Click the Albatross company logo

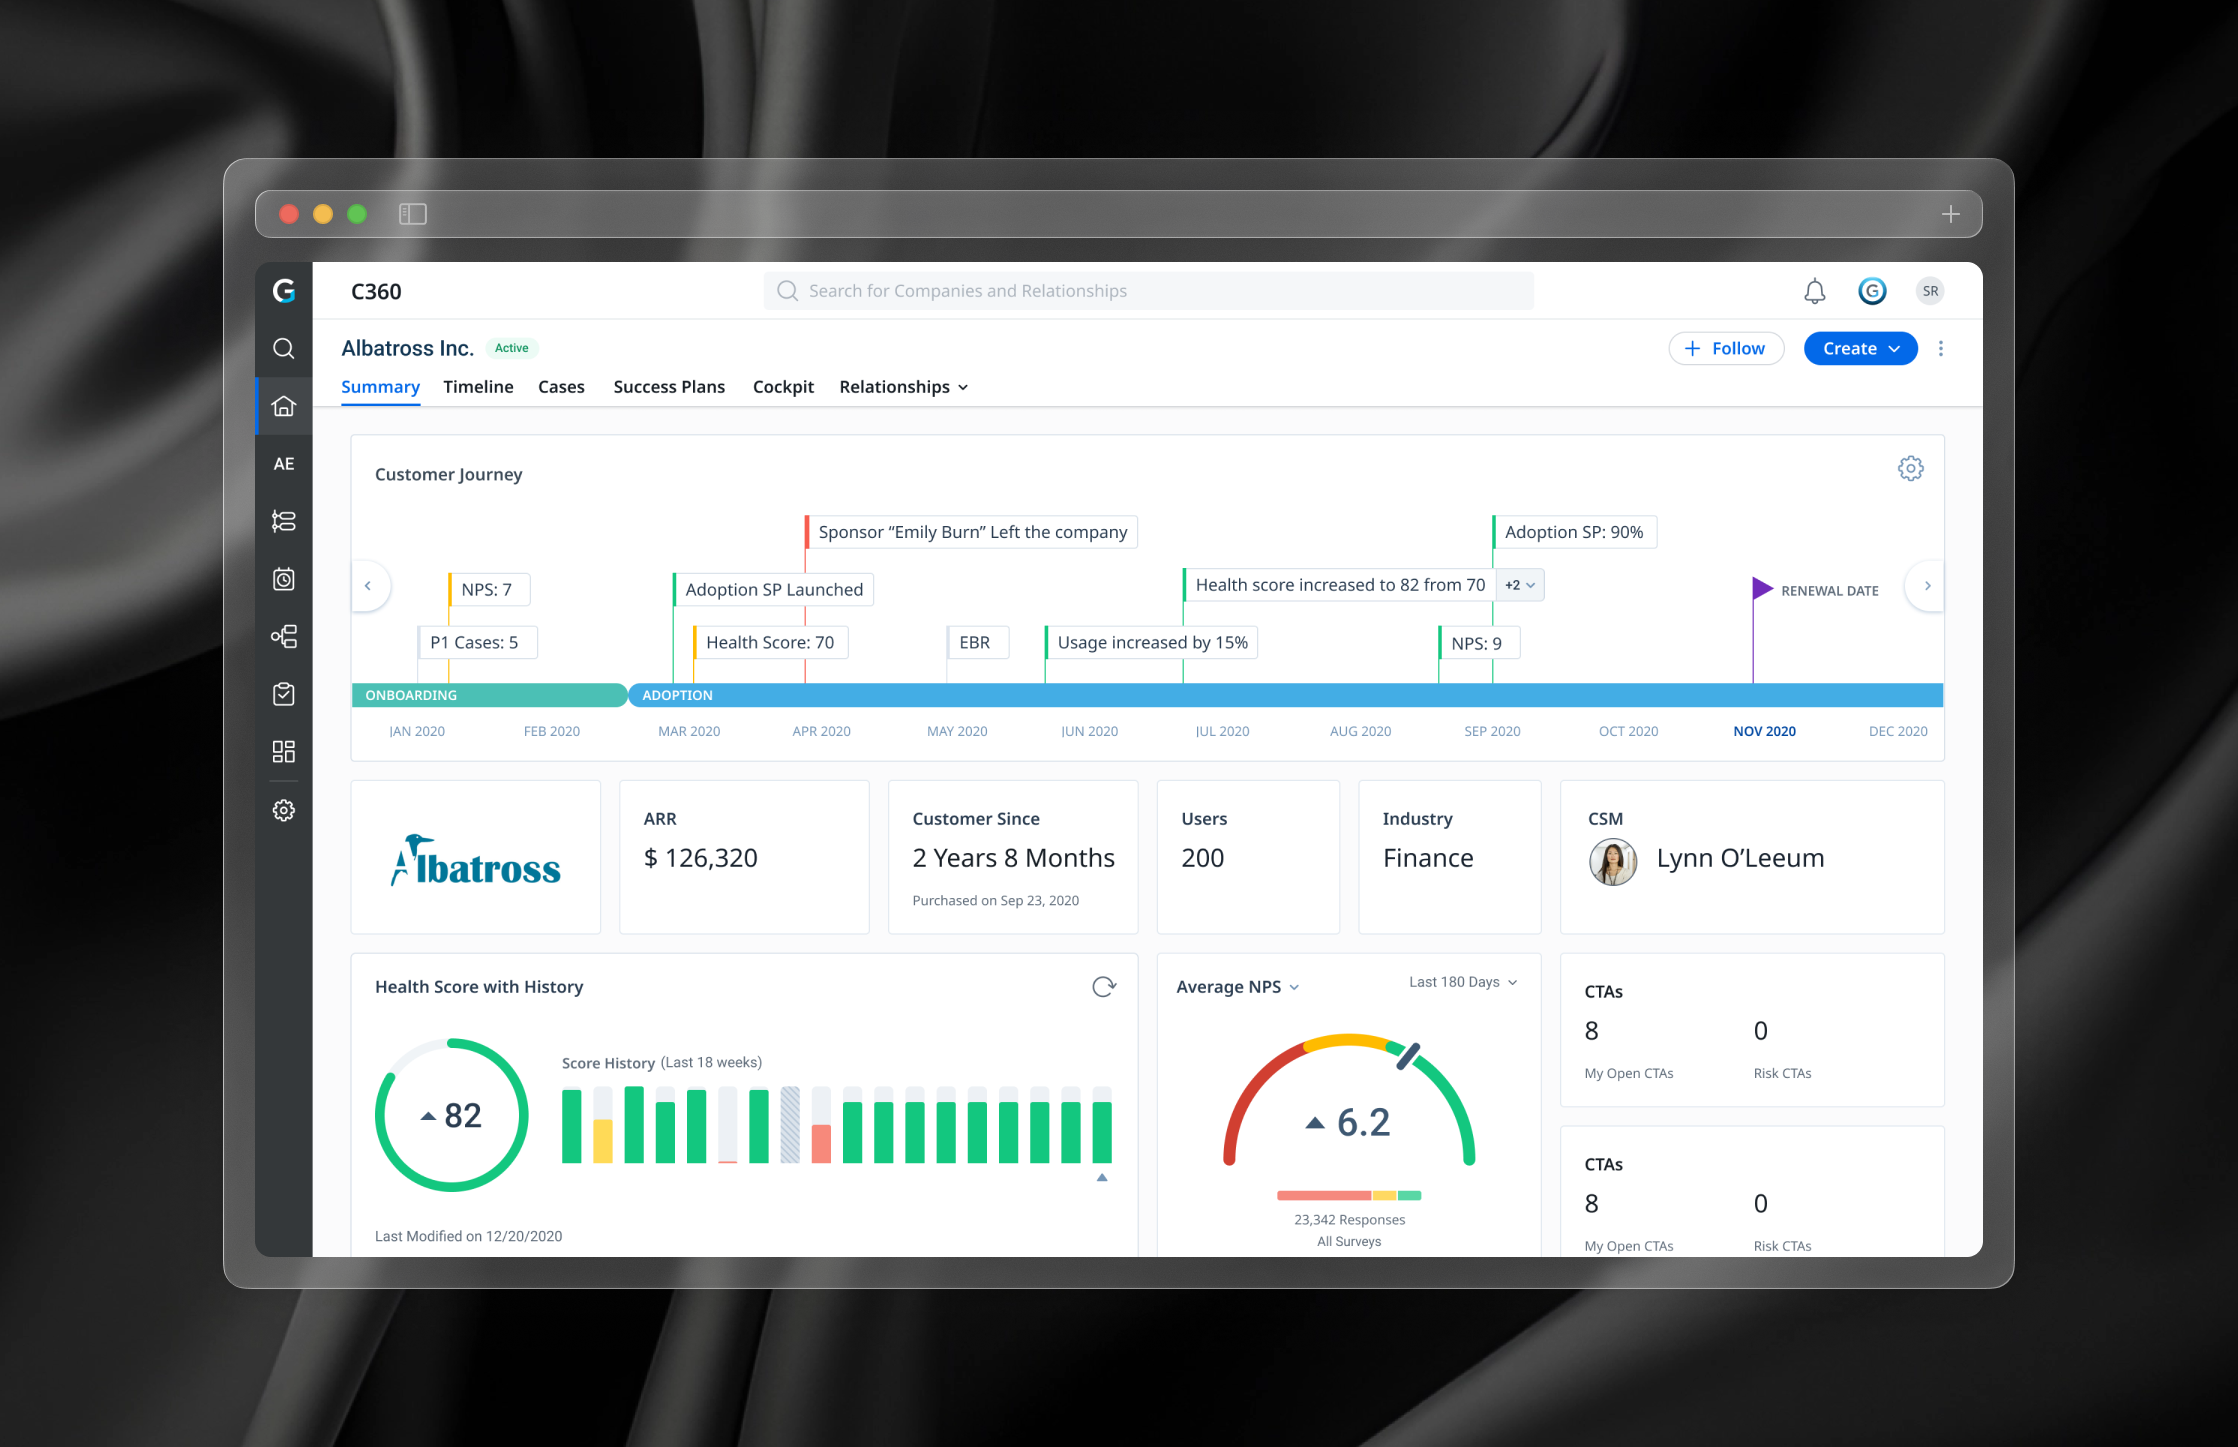coord(476,862)
